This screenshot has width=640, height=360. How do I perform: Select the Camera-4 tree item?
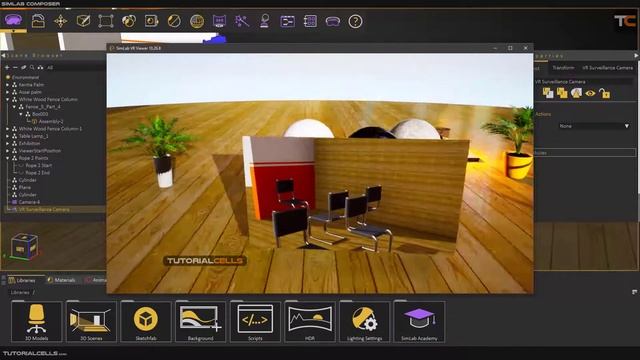coord(29,202)
